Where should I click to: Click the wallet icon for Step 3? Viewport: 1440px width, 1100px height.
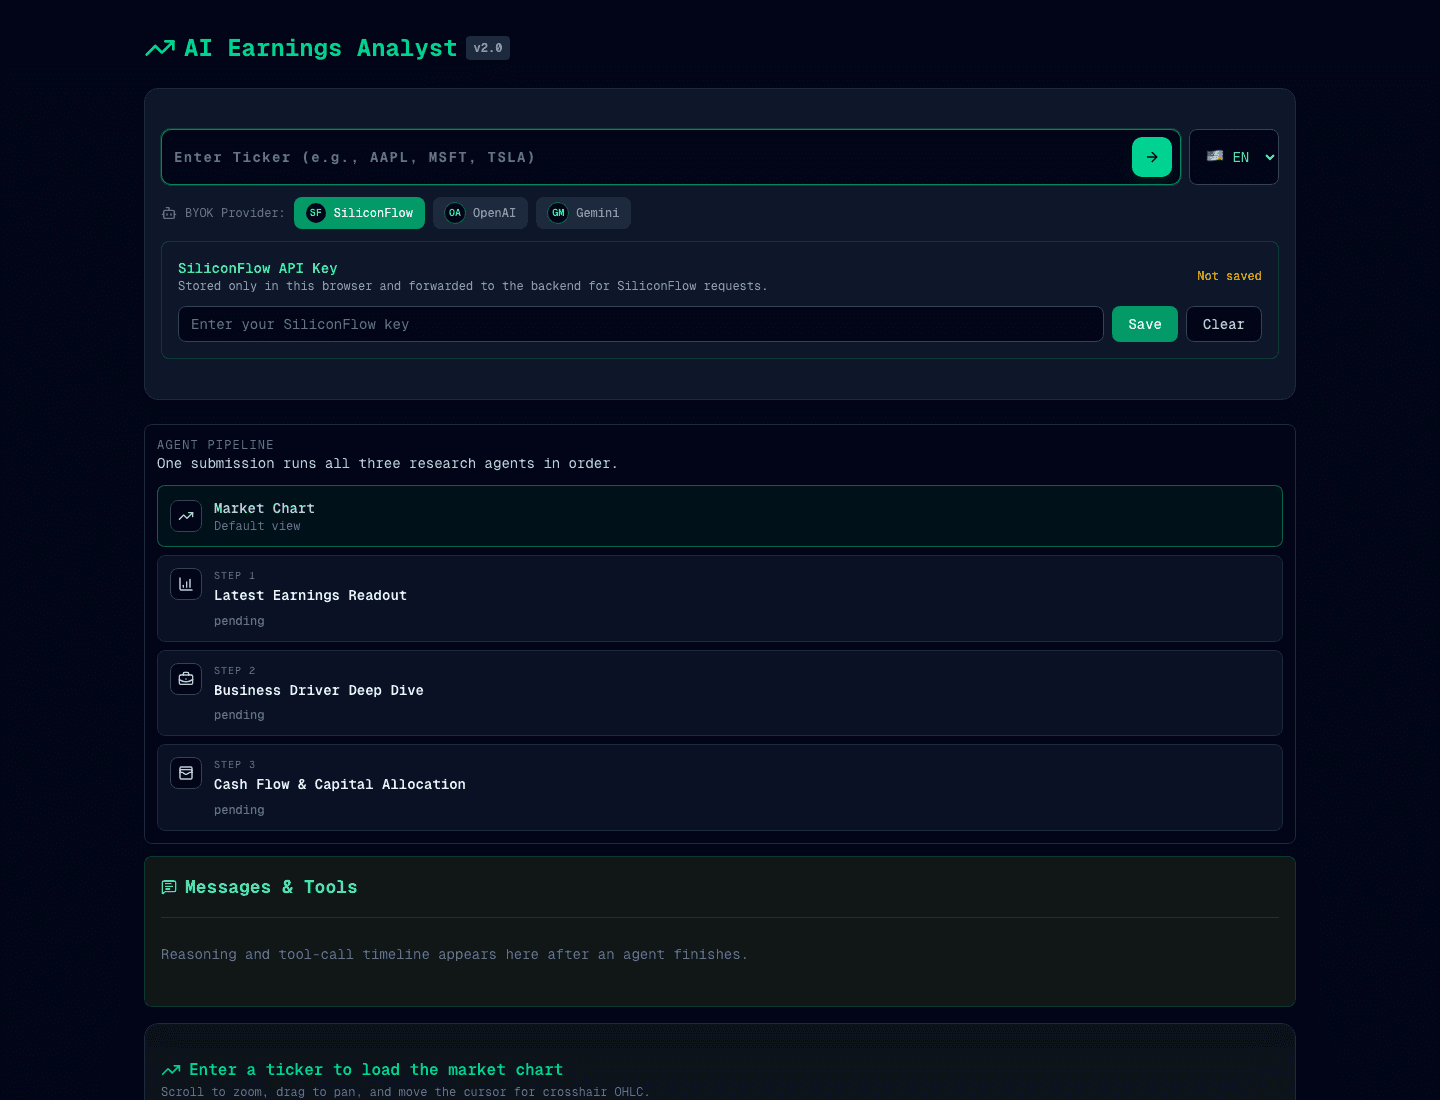[186, 773]
